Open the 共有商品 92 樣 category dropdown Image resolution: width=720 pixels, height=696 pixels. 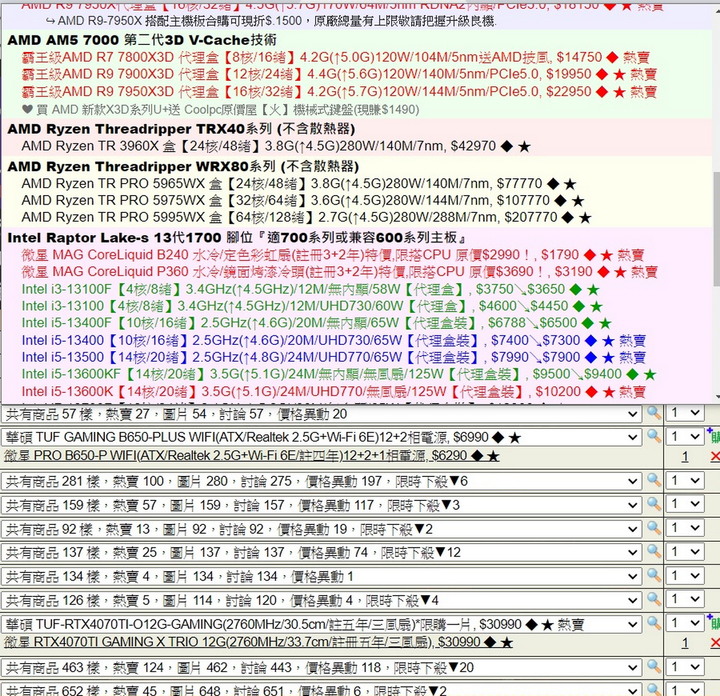(321, 529)
